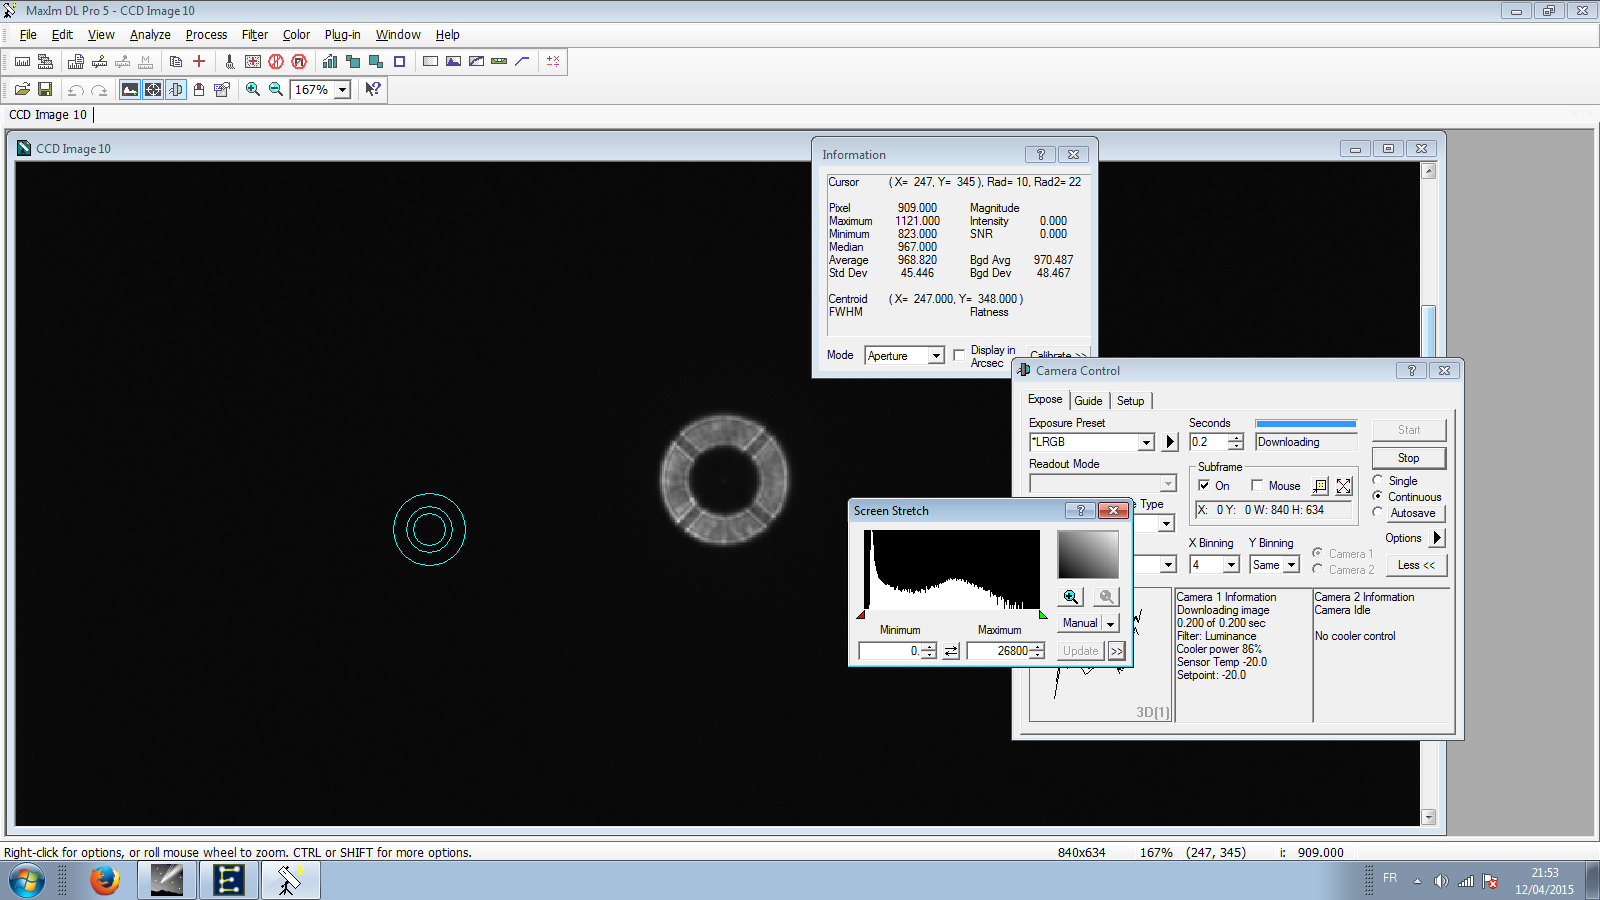Toggle Camera Control window toolbar icon
This screenshot has height=900, width=1600.
(x=176, y=89)
